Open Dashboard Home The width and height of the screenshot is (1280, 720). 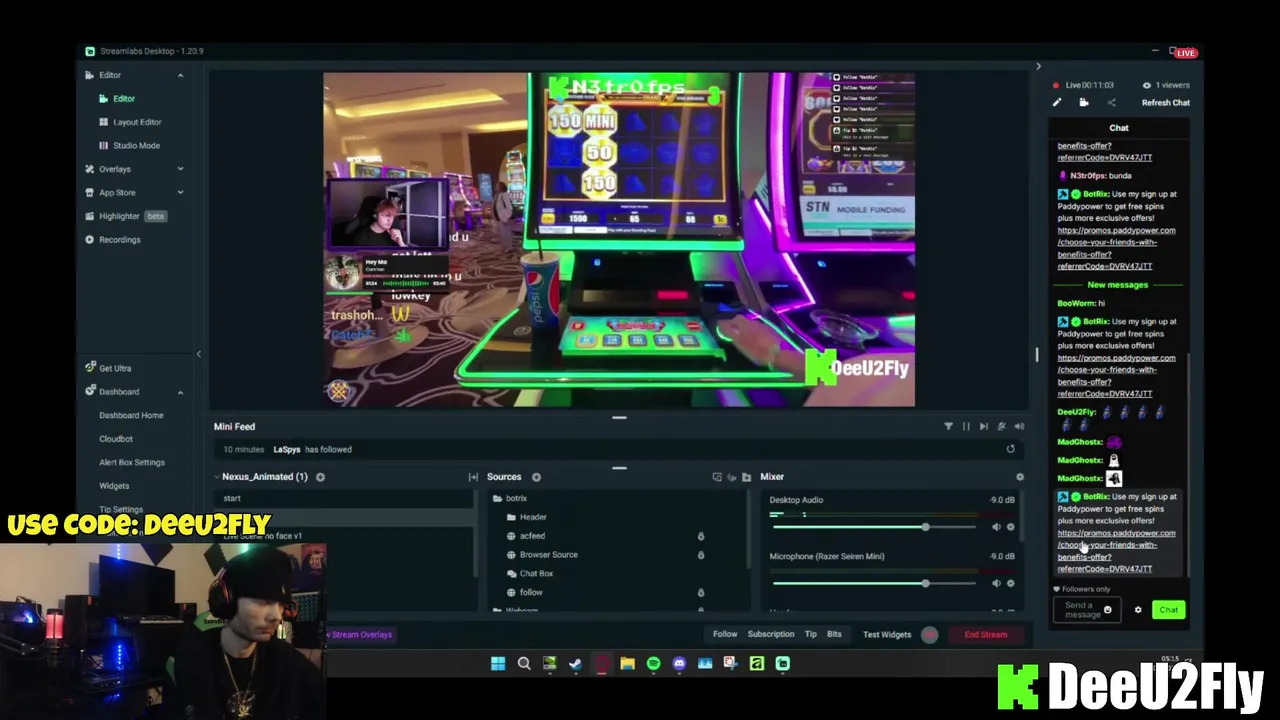coord(131,415)
